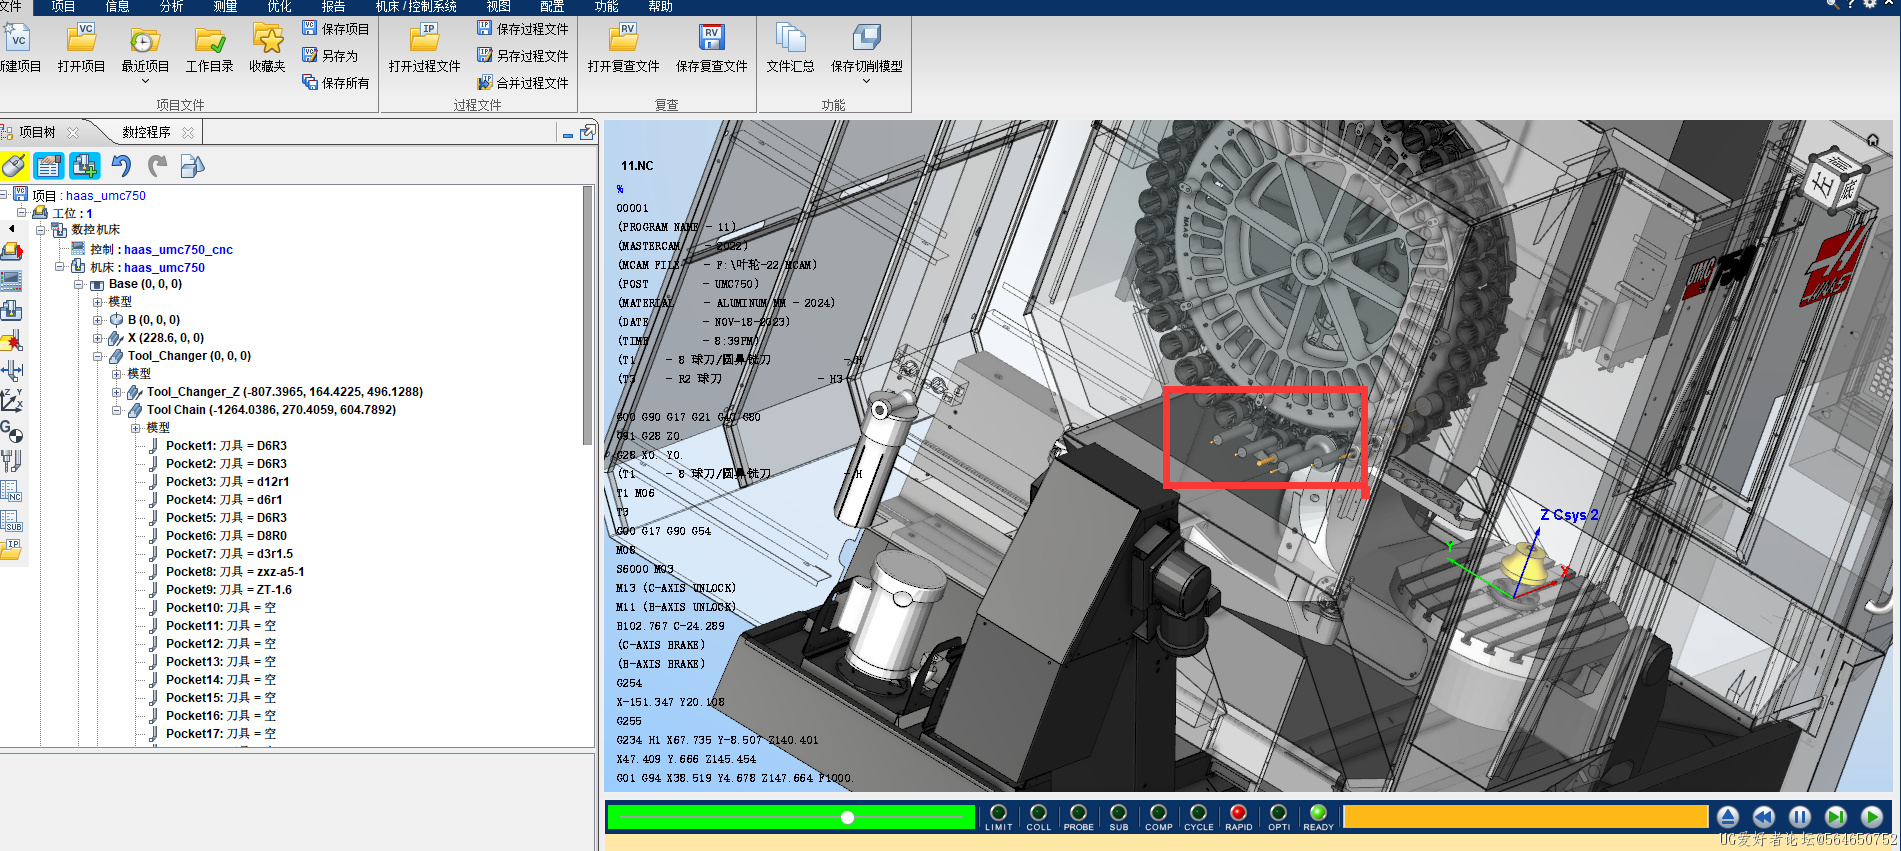The height and width of the screenshot is (851, 1901).
Task: Toggle the LIMIT status light
Action: tap(998, 813)
